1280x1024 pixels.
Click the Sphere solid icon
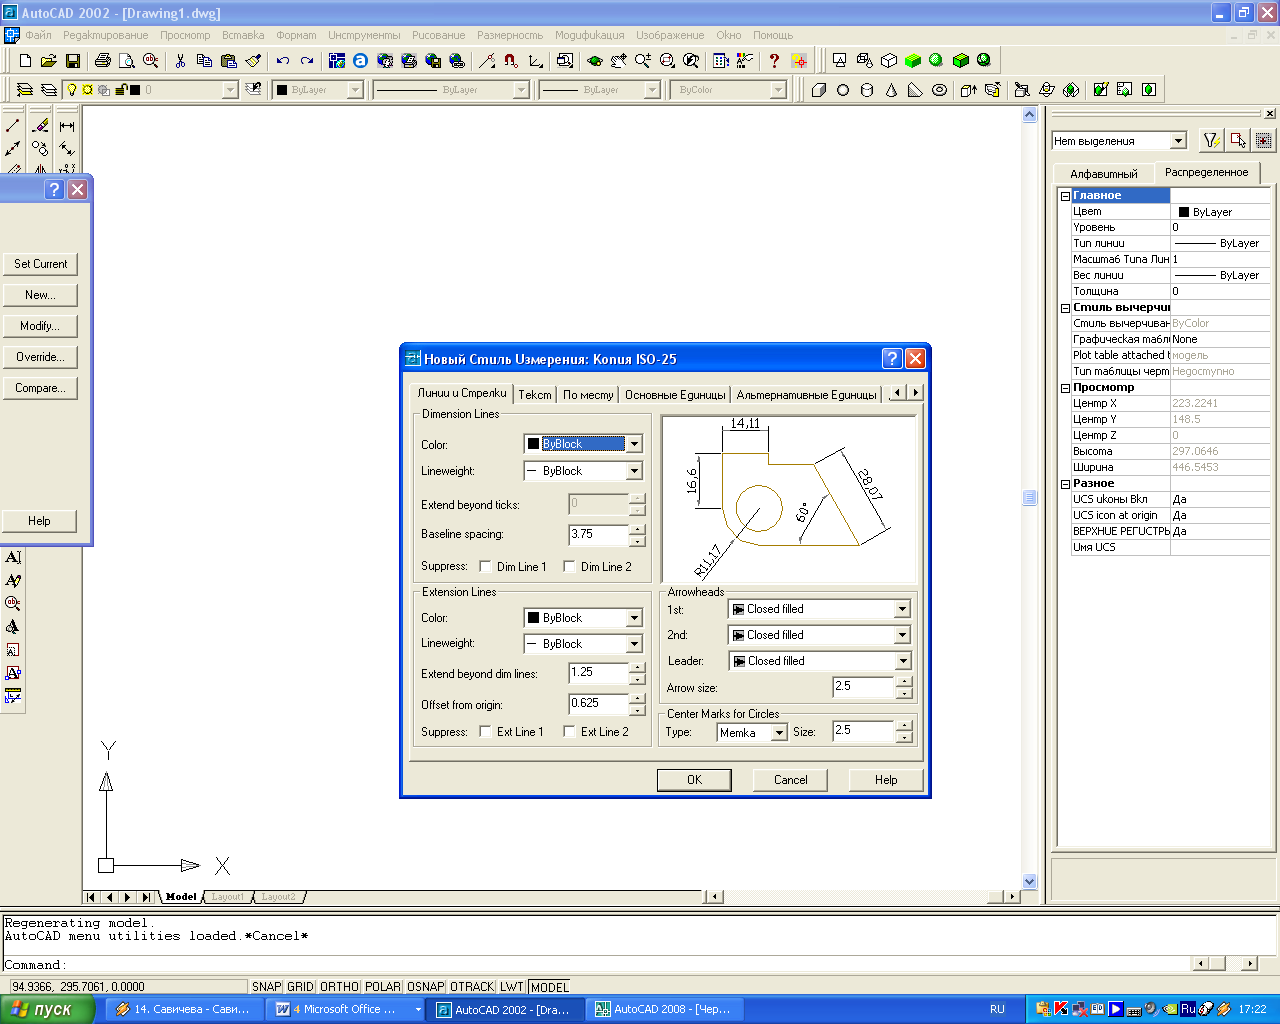pos(843,90)
